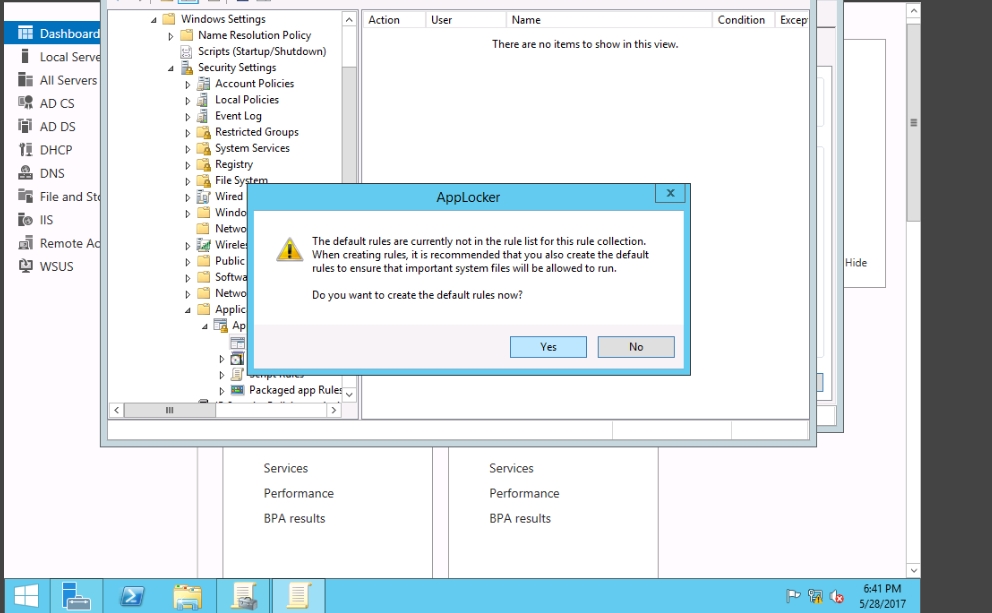The width and height of the screenshot is (992, 613).
Task: Click the All Servers sidebar icon
Action: pyautogui.click(x=25, y=80)
